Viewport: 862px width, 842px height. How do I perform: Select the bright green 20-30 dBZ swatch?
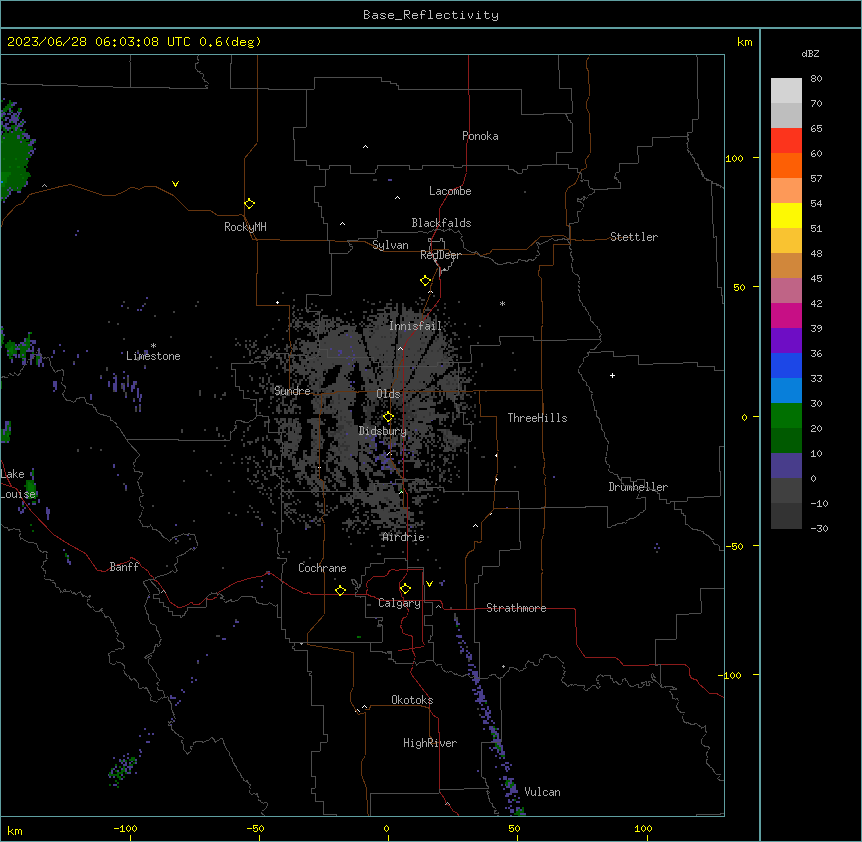click(786, 416)
